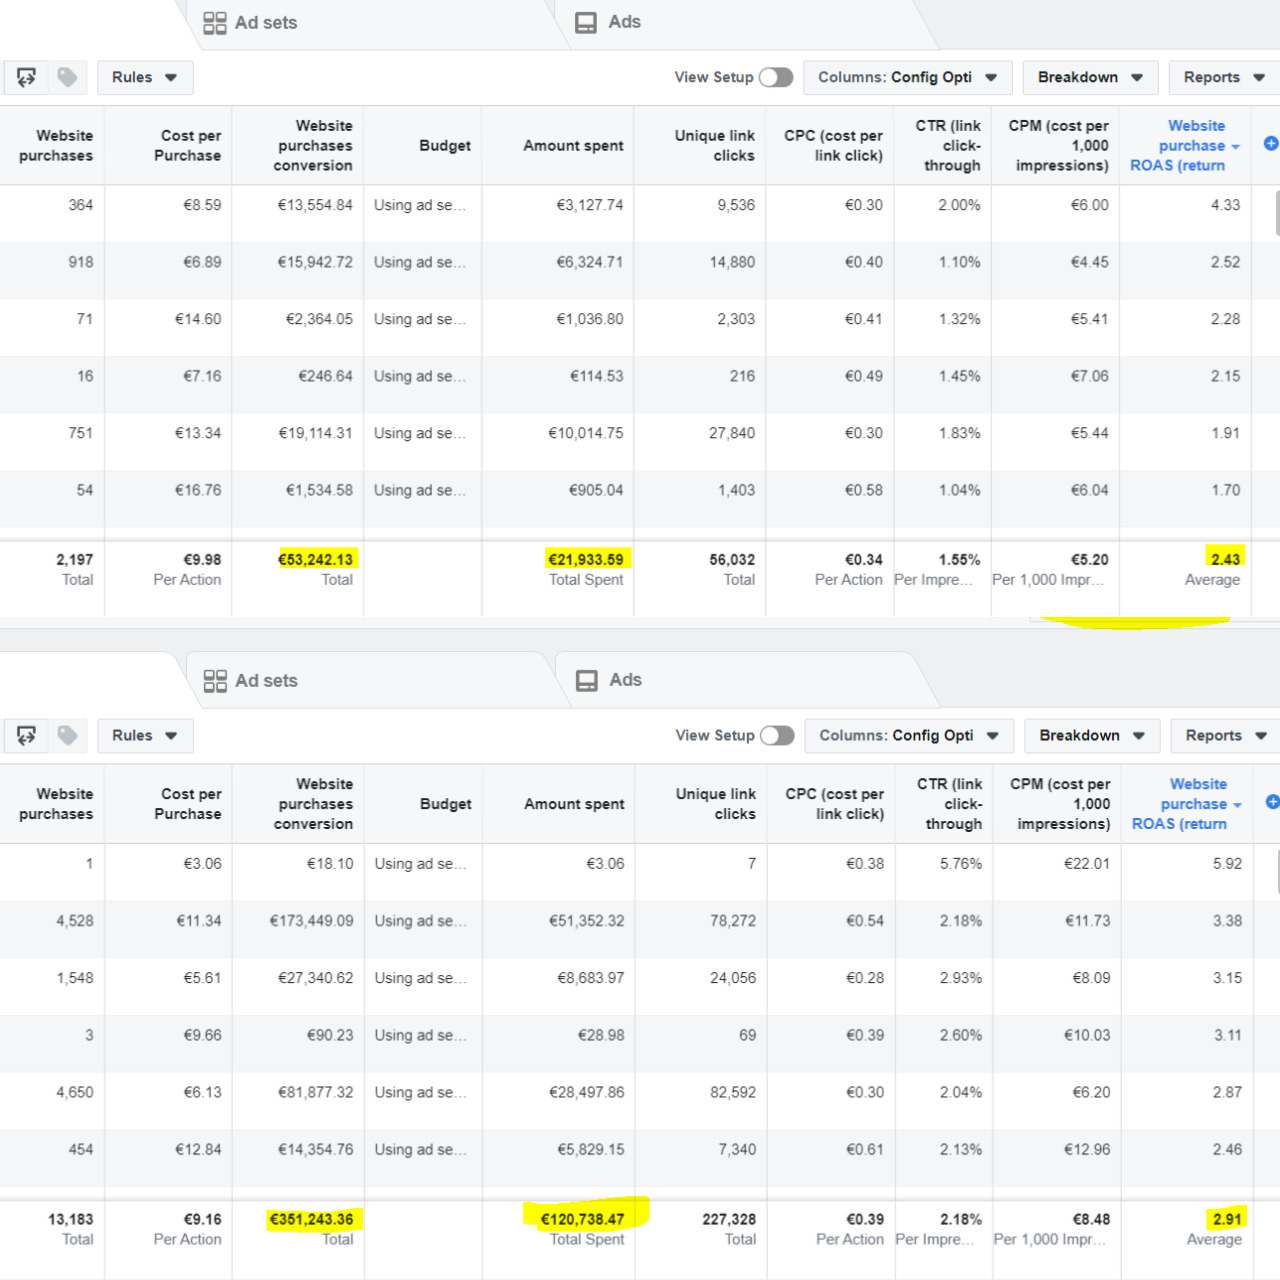
Task: Sort by the Cost per Purchase header in the upper table
Action: click(190, 146)
